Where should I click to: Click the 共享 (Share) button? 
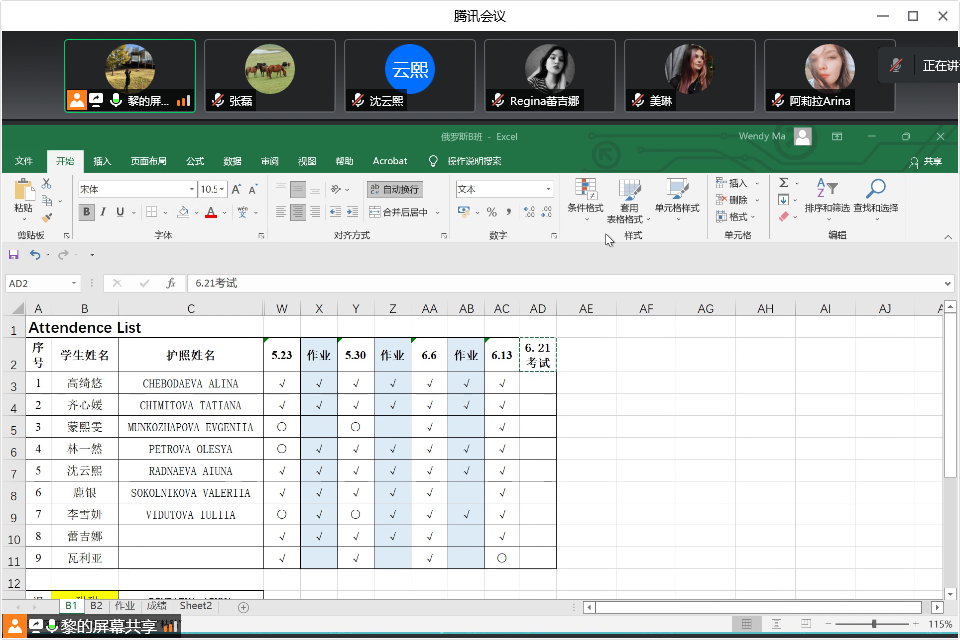click(x=925, y=161)
